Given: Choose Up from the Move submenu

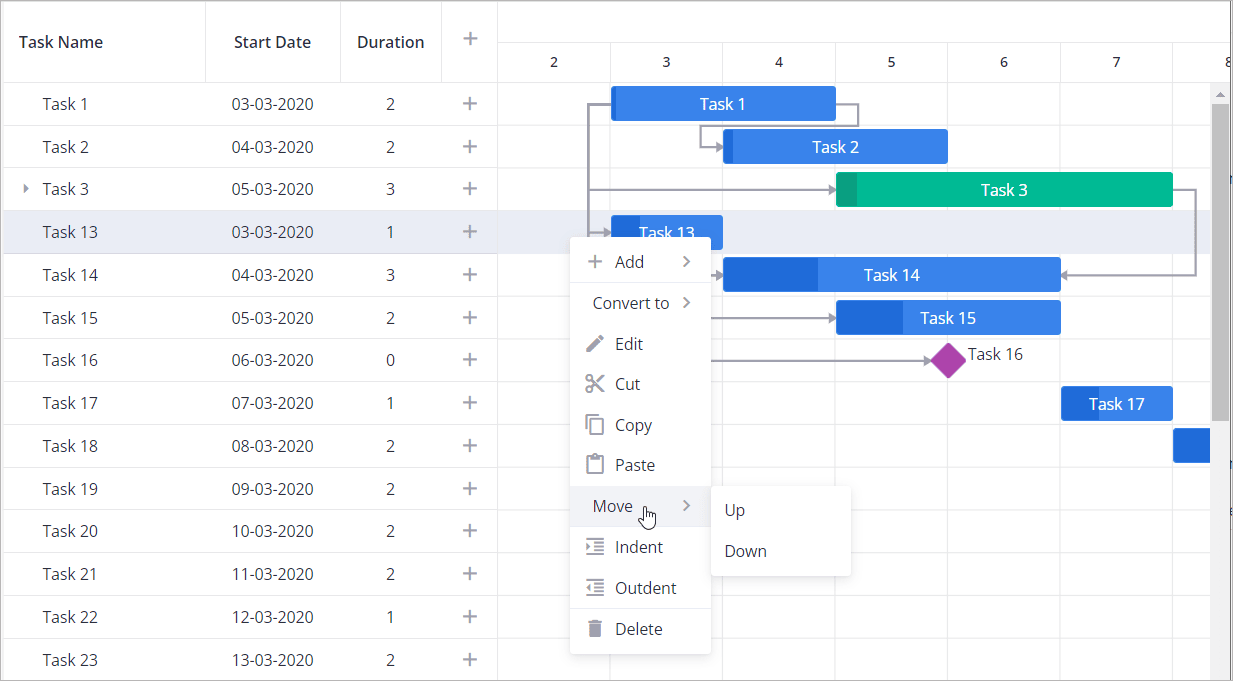Looking at the screenshot, I should coord(735,510).
